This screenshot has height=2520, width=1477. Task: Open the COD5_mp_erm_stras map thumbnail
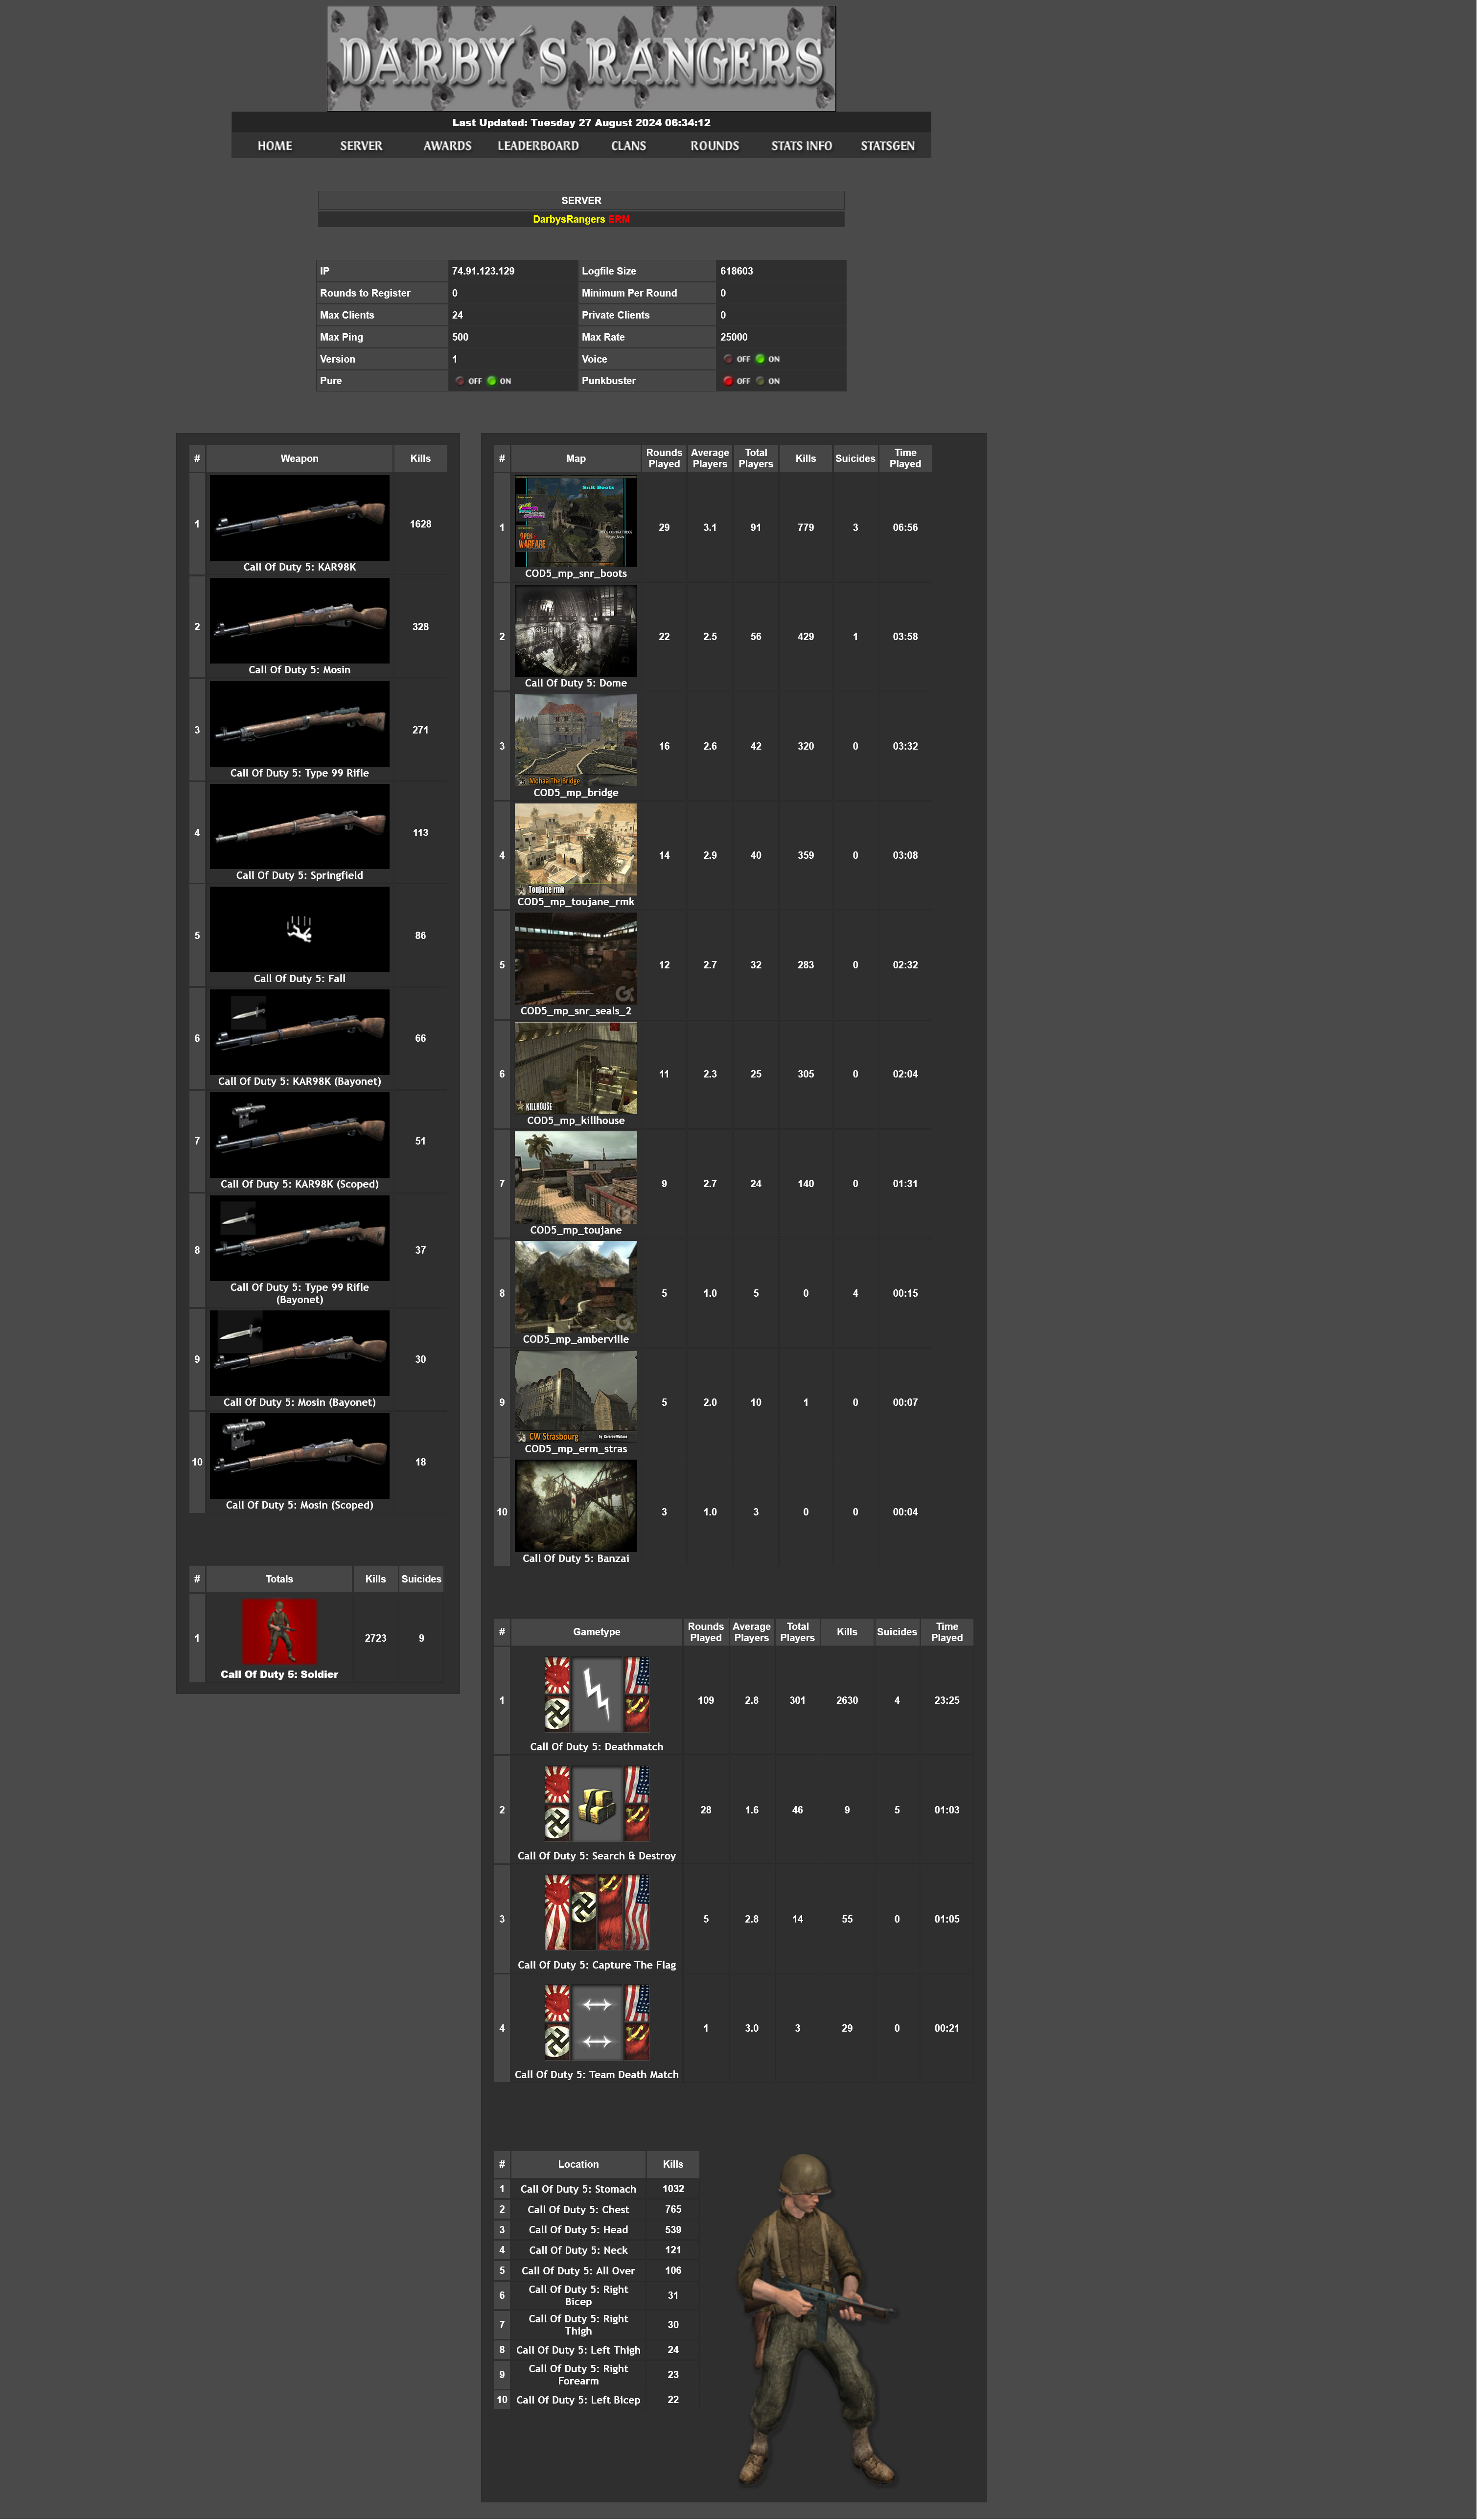[x=576, y=1397]
